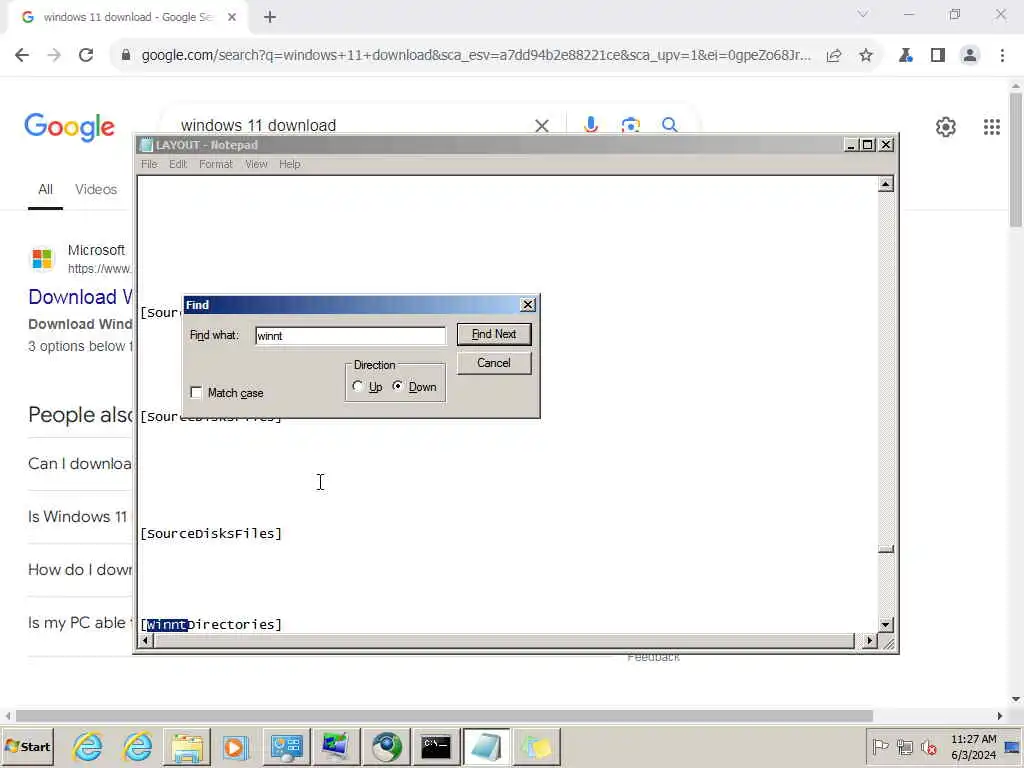This screenshot has height=768, width=1024.
Task: Open the Windows Start menu
Action: point(27,746)
